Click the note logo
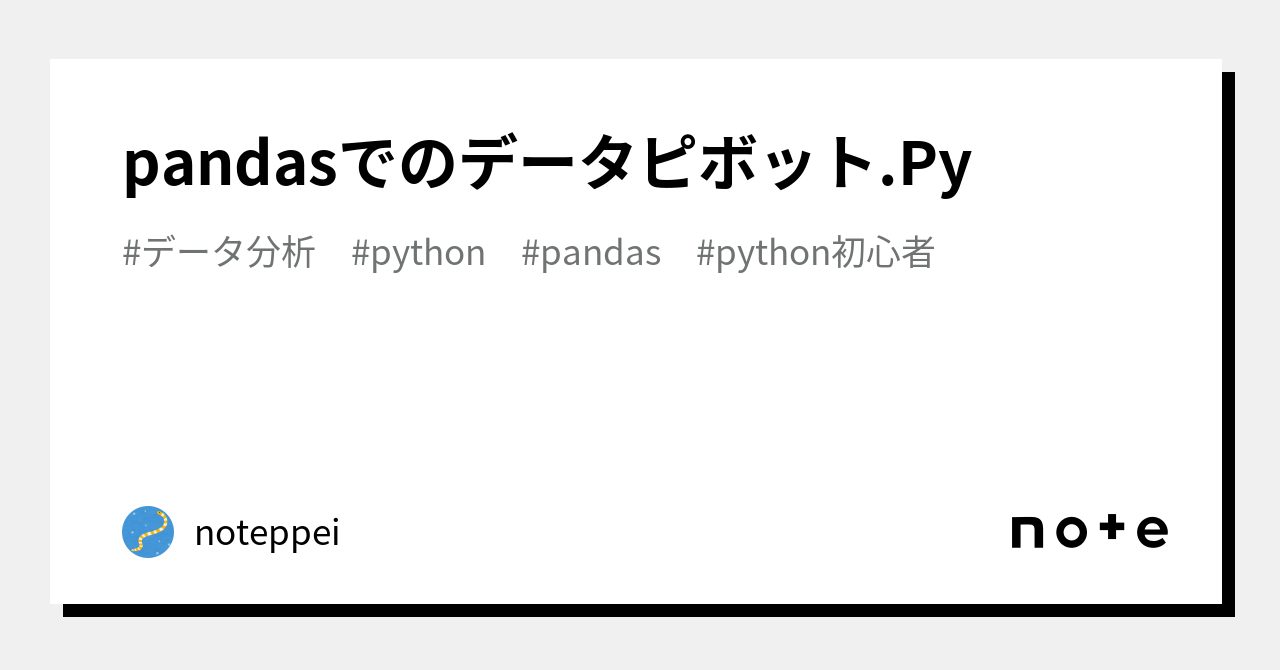The width and height of the screenshot is (1280, 670). point(1089,531)
